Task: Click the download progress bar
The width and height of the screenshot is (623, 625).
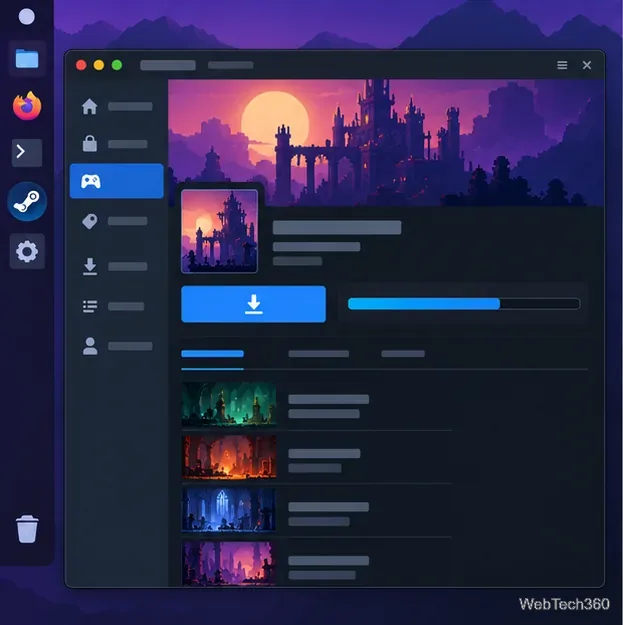Action: pos(464,304)
